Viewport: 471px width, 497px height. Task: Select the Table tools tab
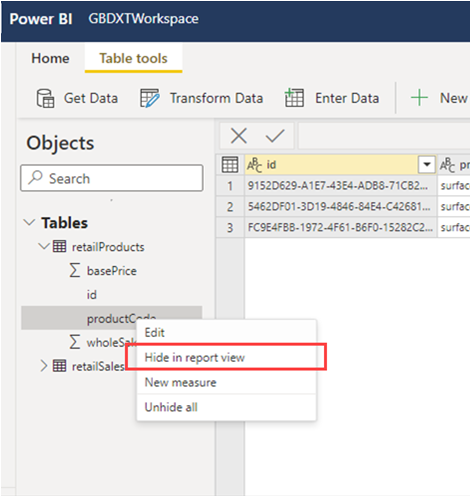[x=133, y=58]
